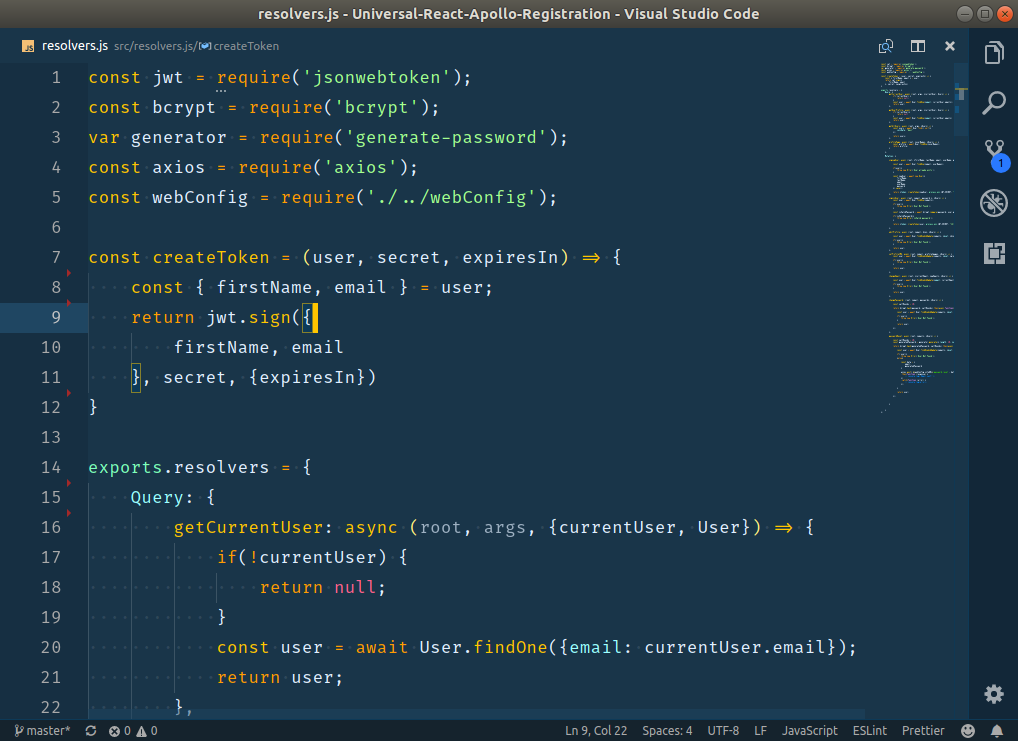This screenshot has height=741, width=1018.
Task: Click the createToken breadcrumb symbol
Action: click(239, 46)
